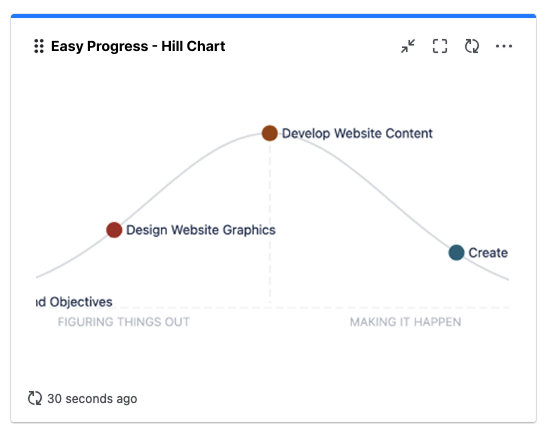
Task: Click the Figuring Things Out section label
Action: [x=124, y=322]
